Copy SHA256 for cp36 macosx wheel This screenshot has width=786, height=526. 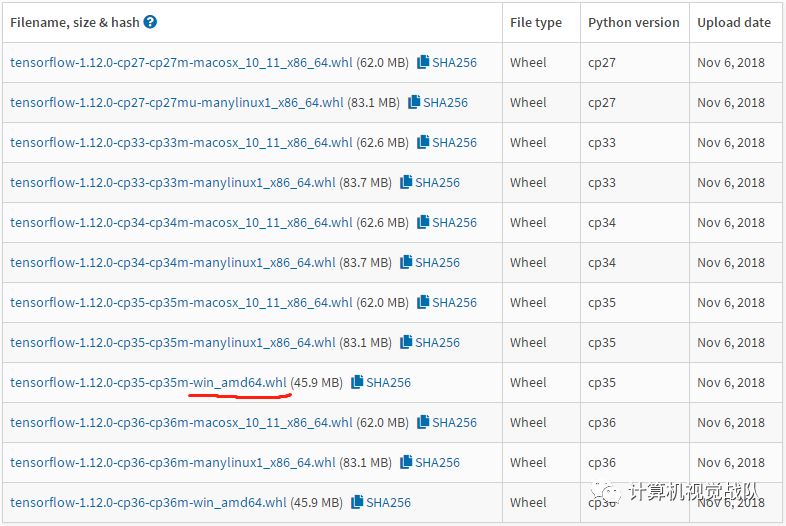(x=447, y=422)
